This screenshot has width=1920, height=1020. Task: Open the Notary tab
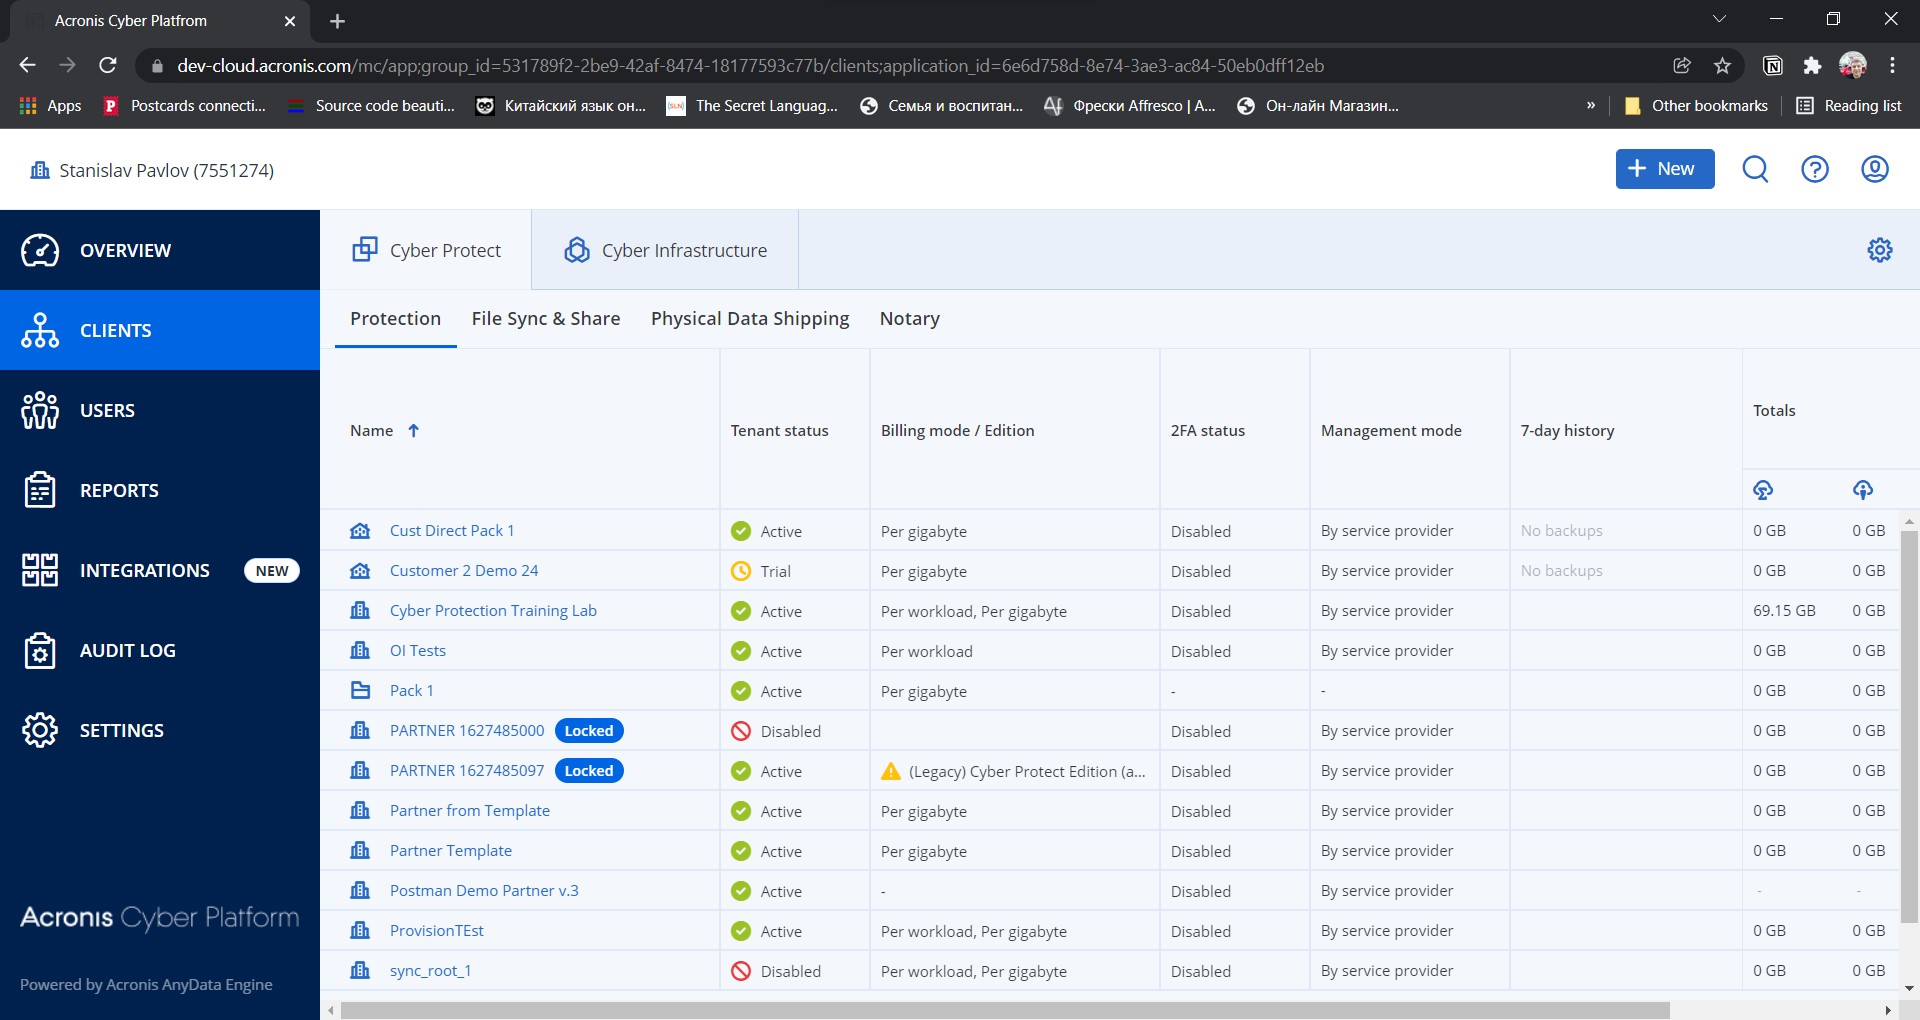click(910, 318)
